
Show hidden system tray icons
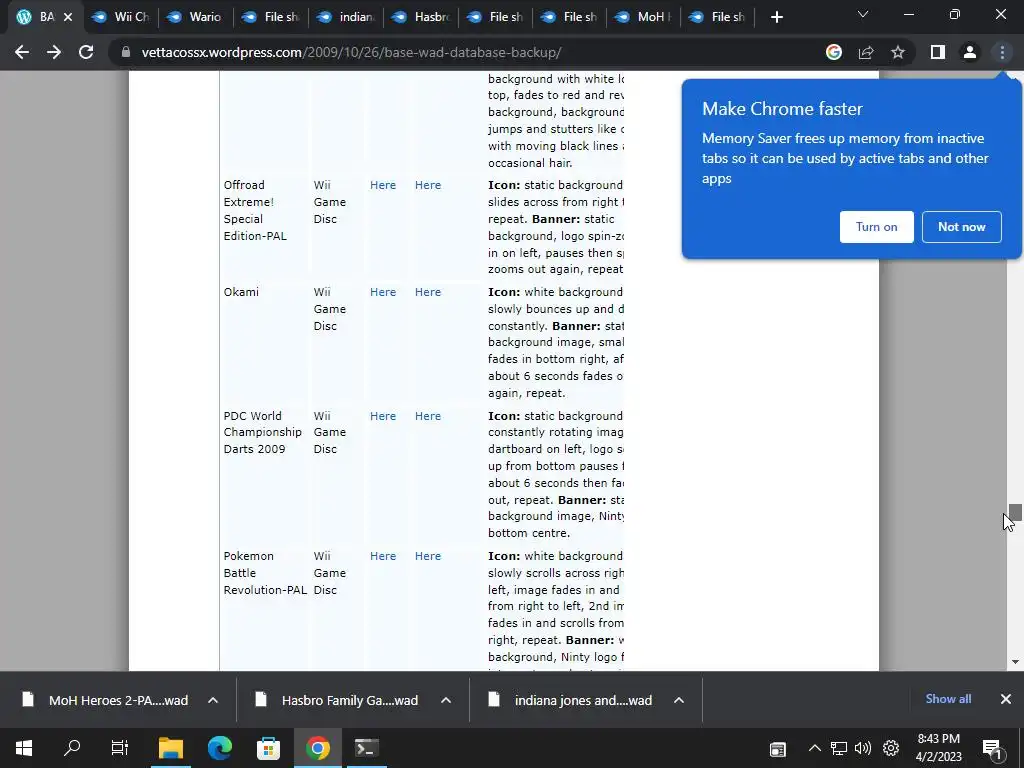[814, 749]
